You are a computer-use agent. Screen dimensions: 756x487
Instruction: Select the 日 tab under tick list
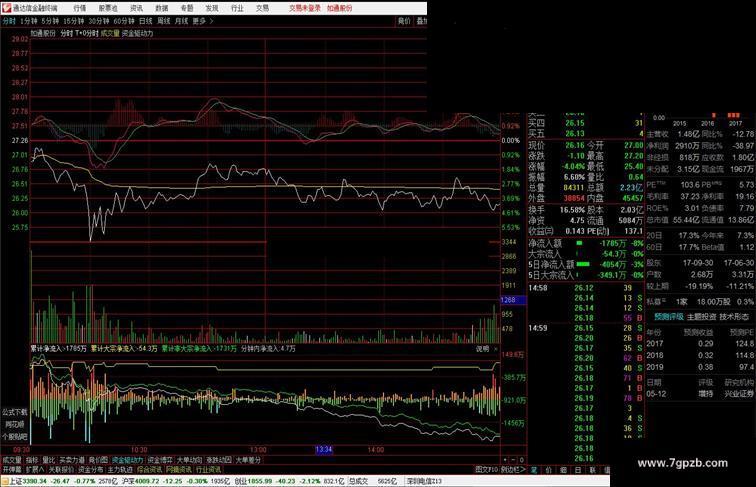coord(578,470)
